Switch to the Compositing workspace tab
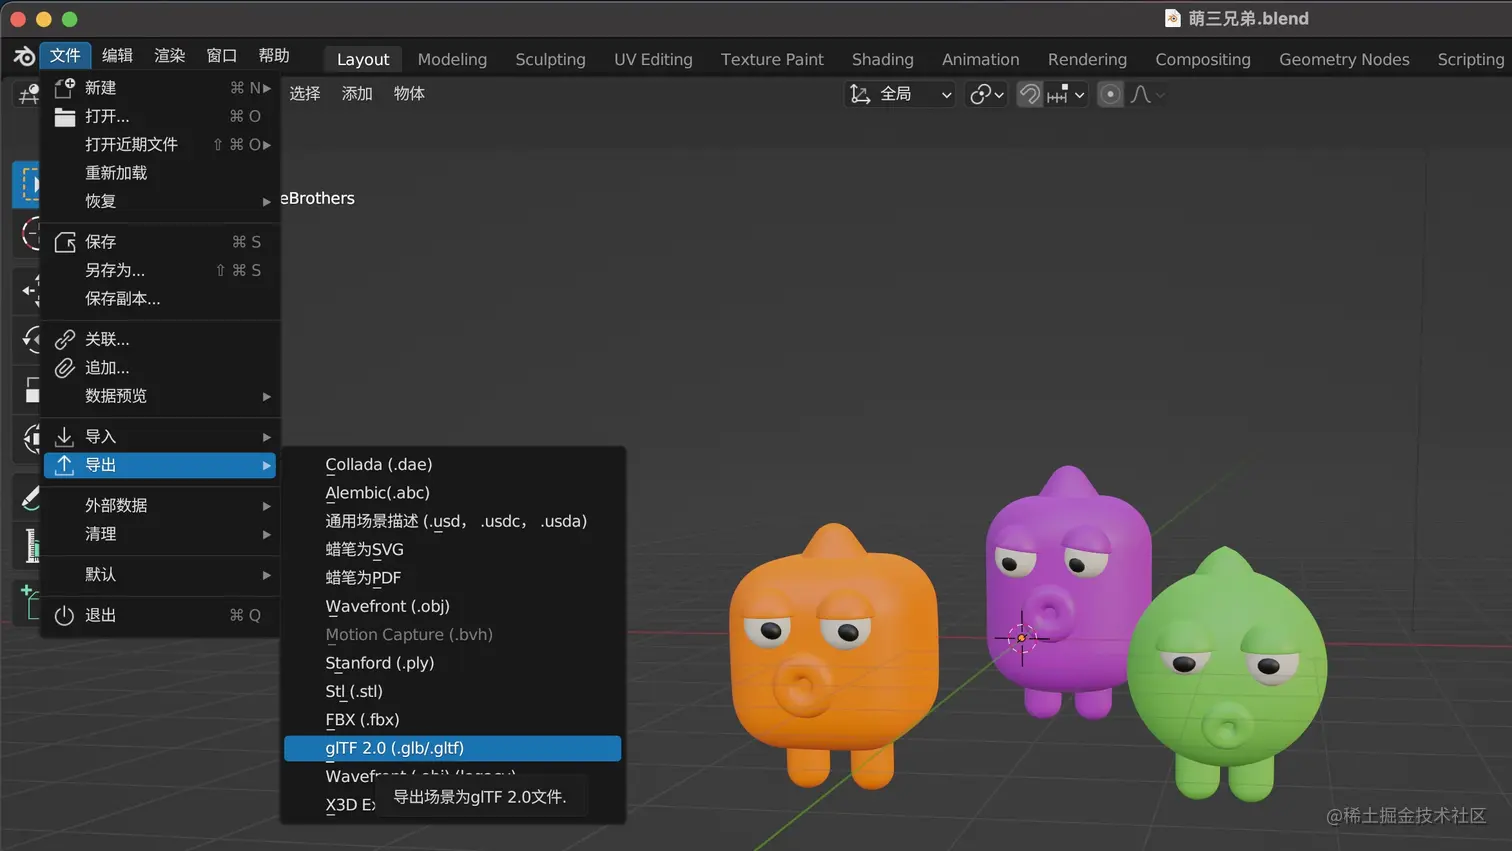1512x851 pixels. 1203,60
